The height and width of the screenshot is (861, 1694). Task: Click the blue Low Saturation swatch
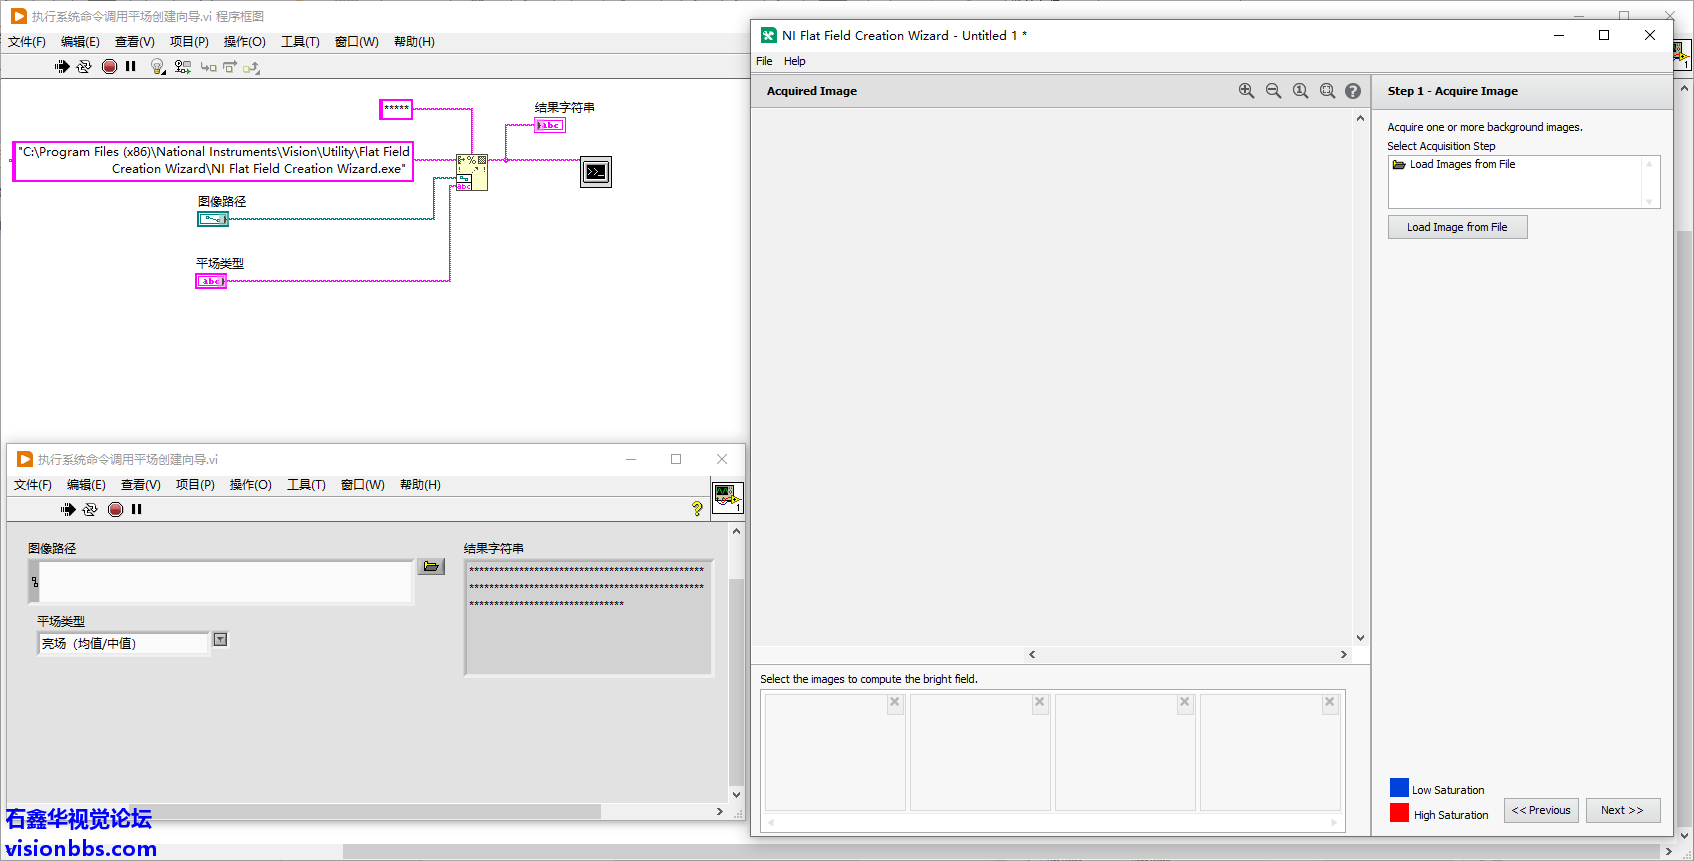(x=1399, y=788)
